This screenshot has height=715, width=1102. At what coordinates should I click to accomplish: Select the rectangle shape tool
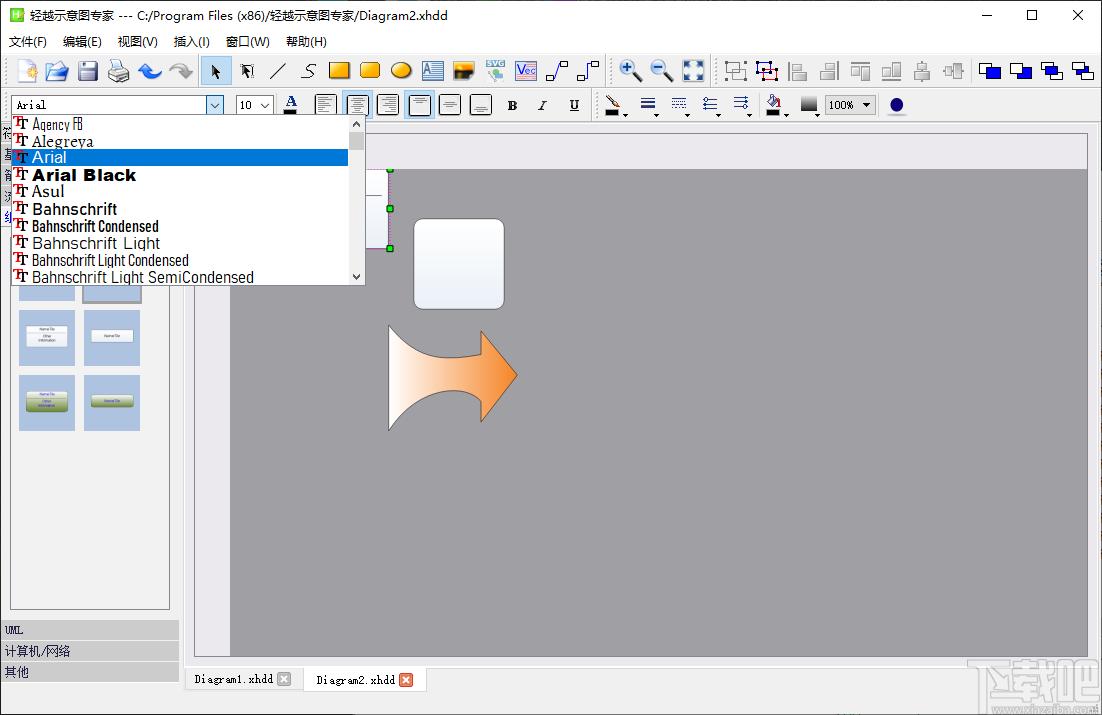339,70
